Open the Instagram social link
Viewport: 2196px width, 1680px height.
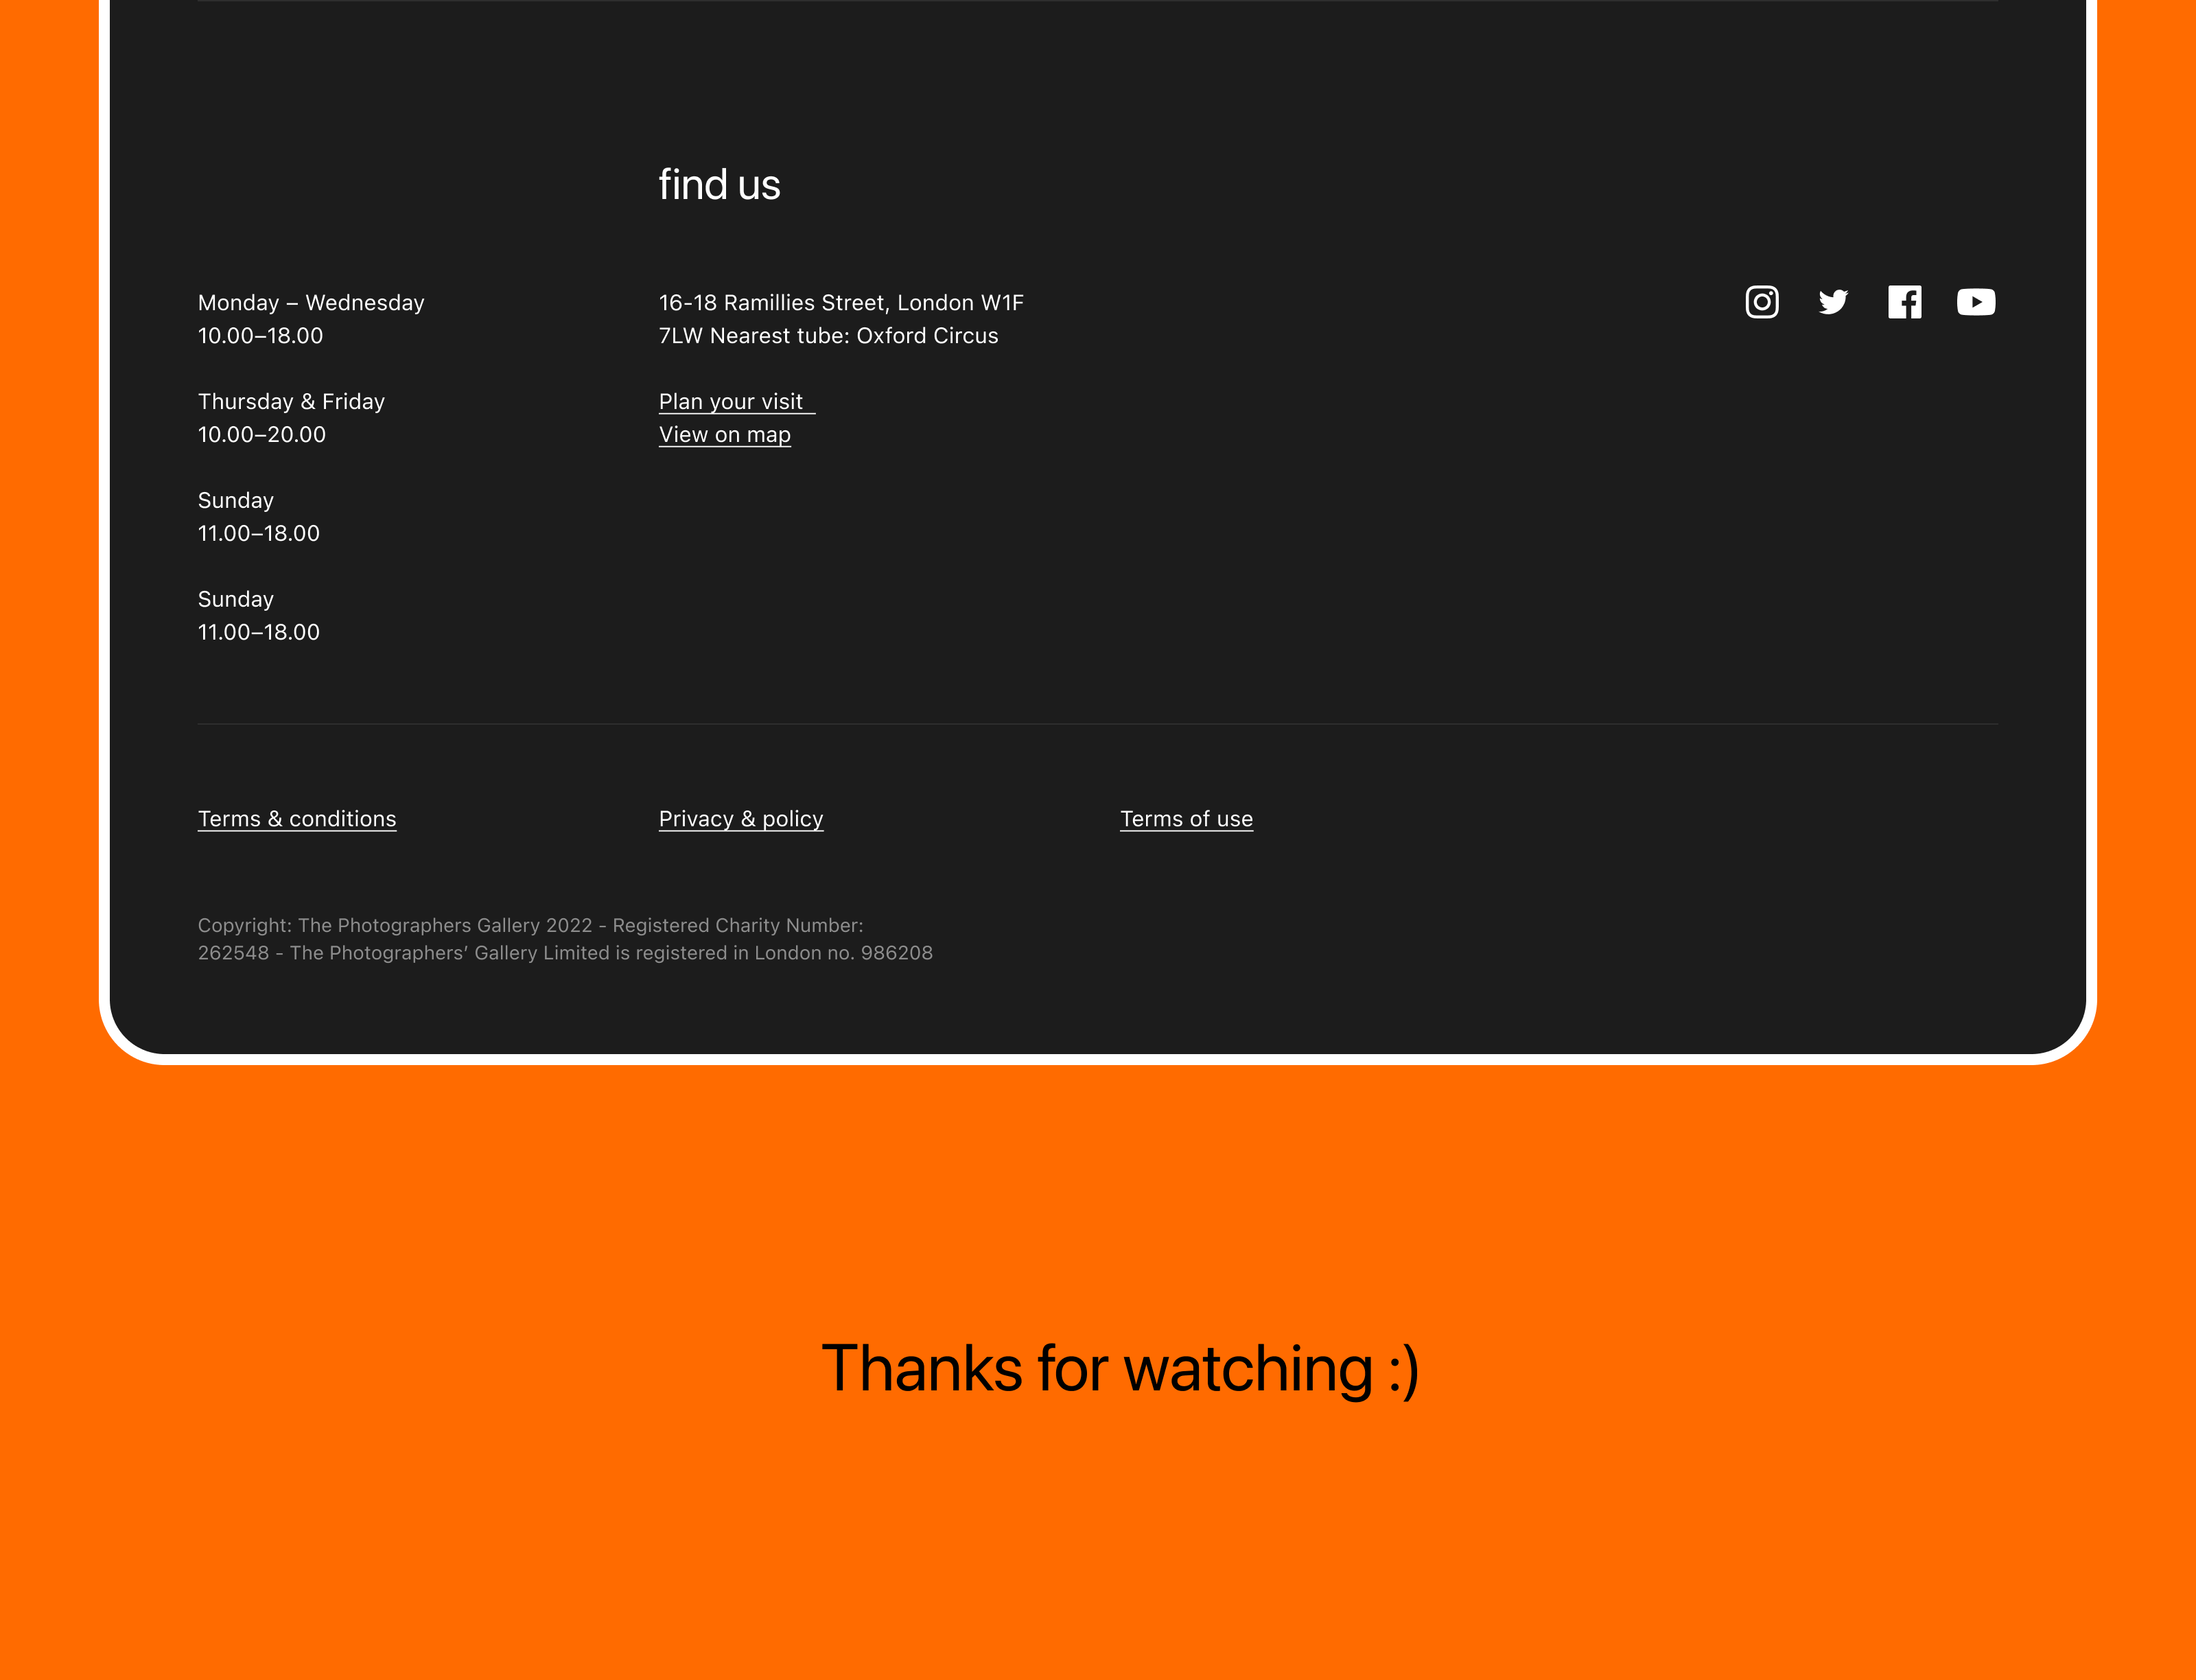(1761, 302)
